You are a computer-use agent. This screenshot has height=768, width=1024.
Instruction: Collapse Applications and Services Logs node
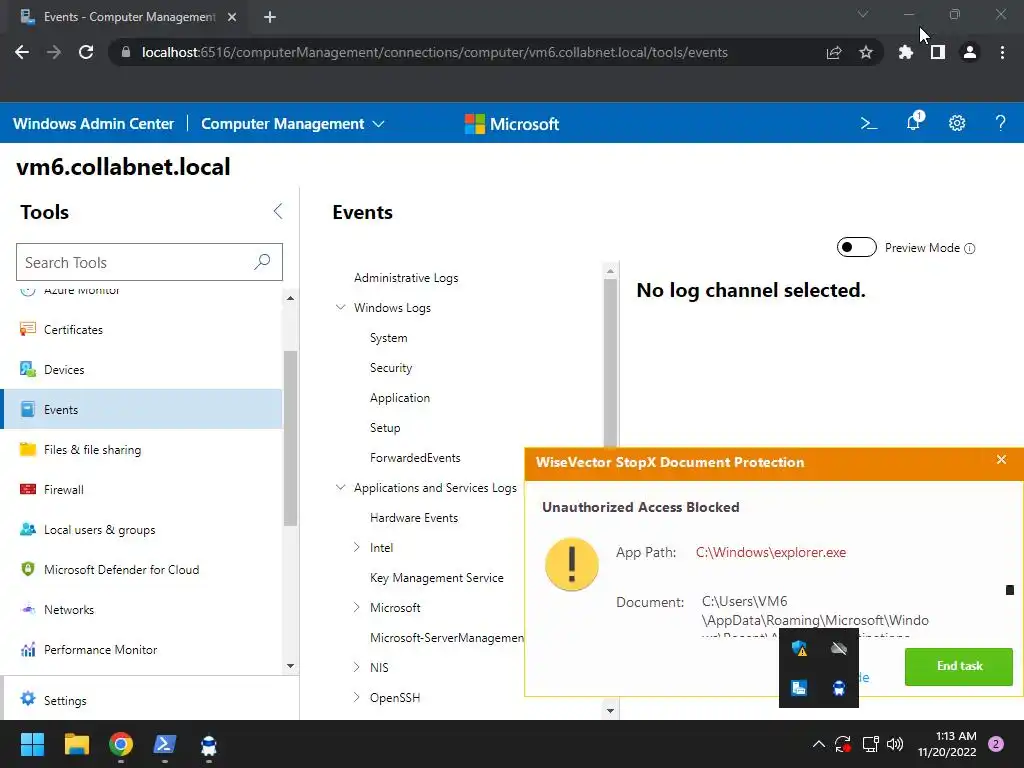click(340, 487)
